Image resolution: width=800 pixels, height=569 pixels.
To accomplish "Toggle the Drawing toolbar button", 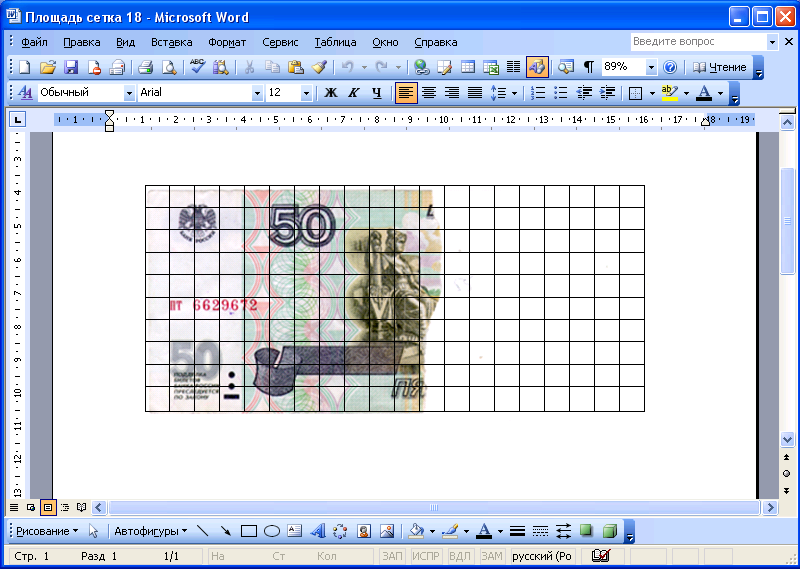I will pos(537,67).
